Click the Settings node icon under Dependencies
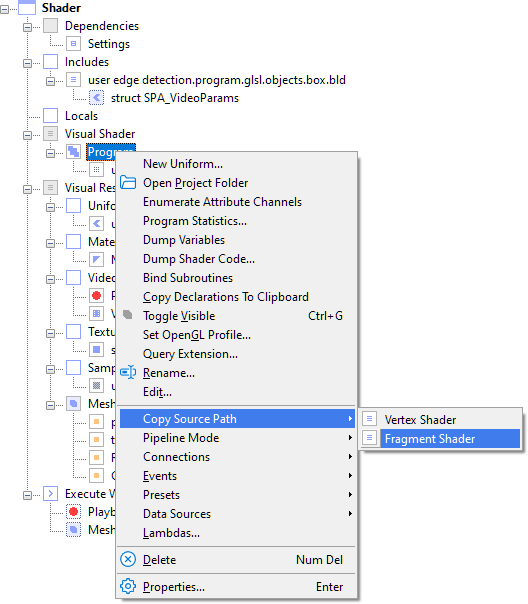This screenshot has width=528, height=604. click(x=73, y=44)
